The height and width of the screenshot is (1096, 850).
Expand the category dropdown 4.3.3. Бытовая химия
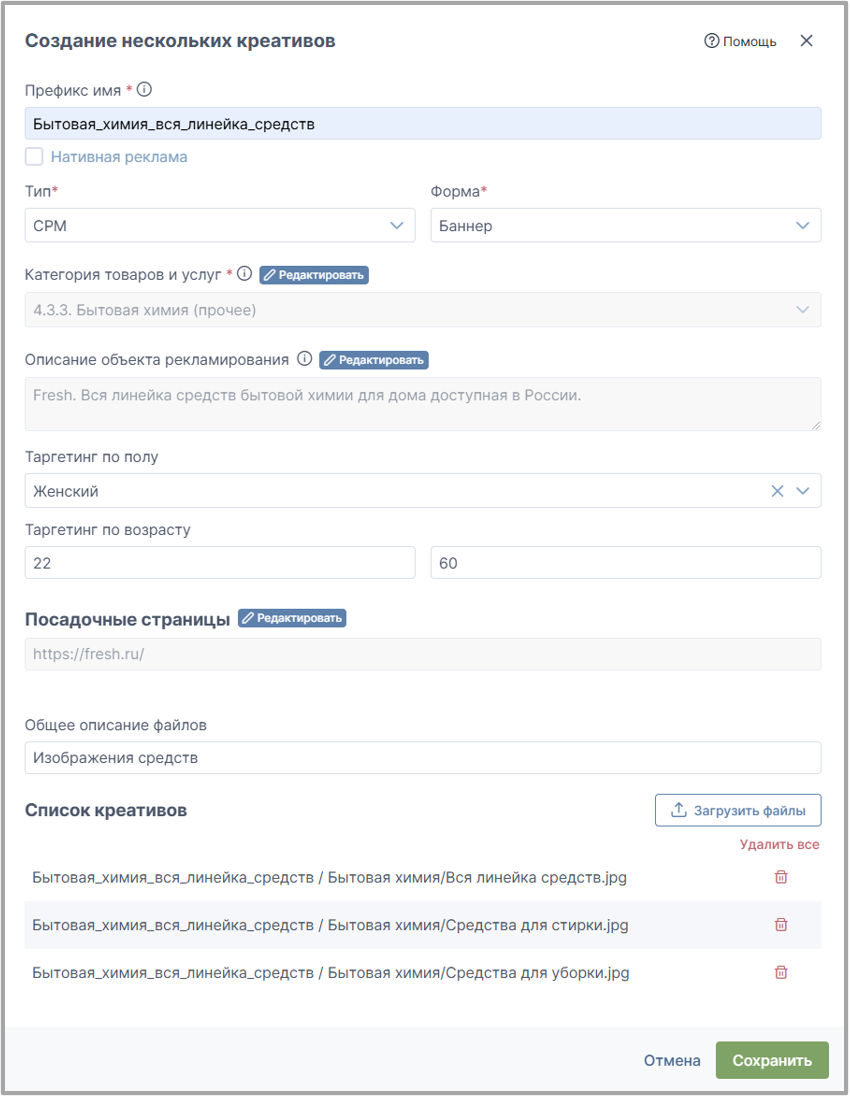pyautogui.click(x=423, y=310)
